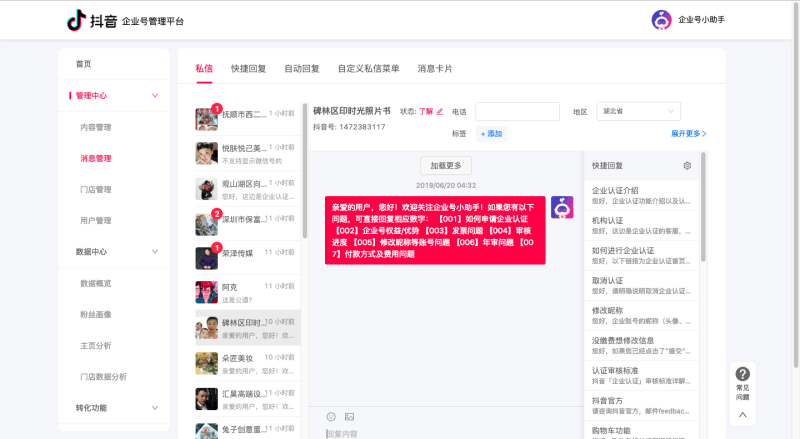Open conversation with 阿克
The width and height of the screenshot is (800, 439).
tap(247, 292)
